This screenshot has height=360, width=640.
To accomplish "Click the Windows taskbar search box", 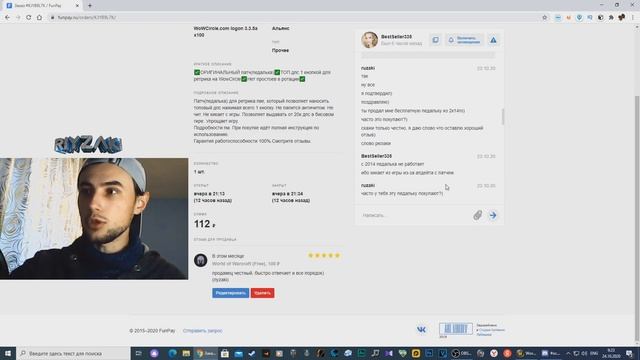I will [73, 353].
